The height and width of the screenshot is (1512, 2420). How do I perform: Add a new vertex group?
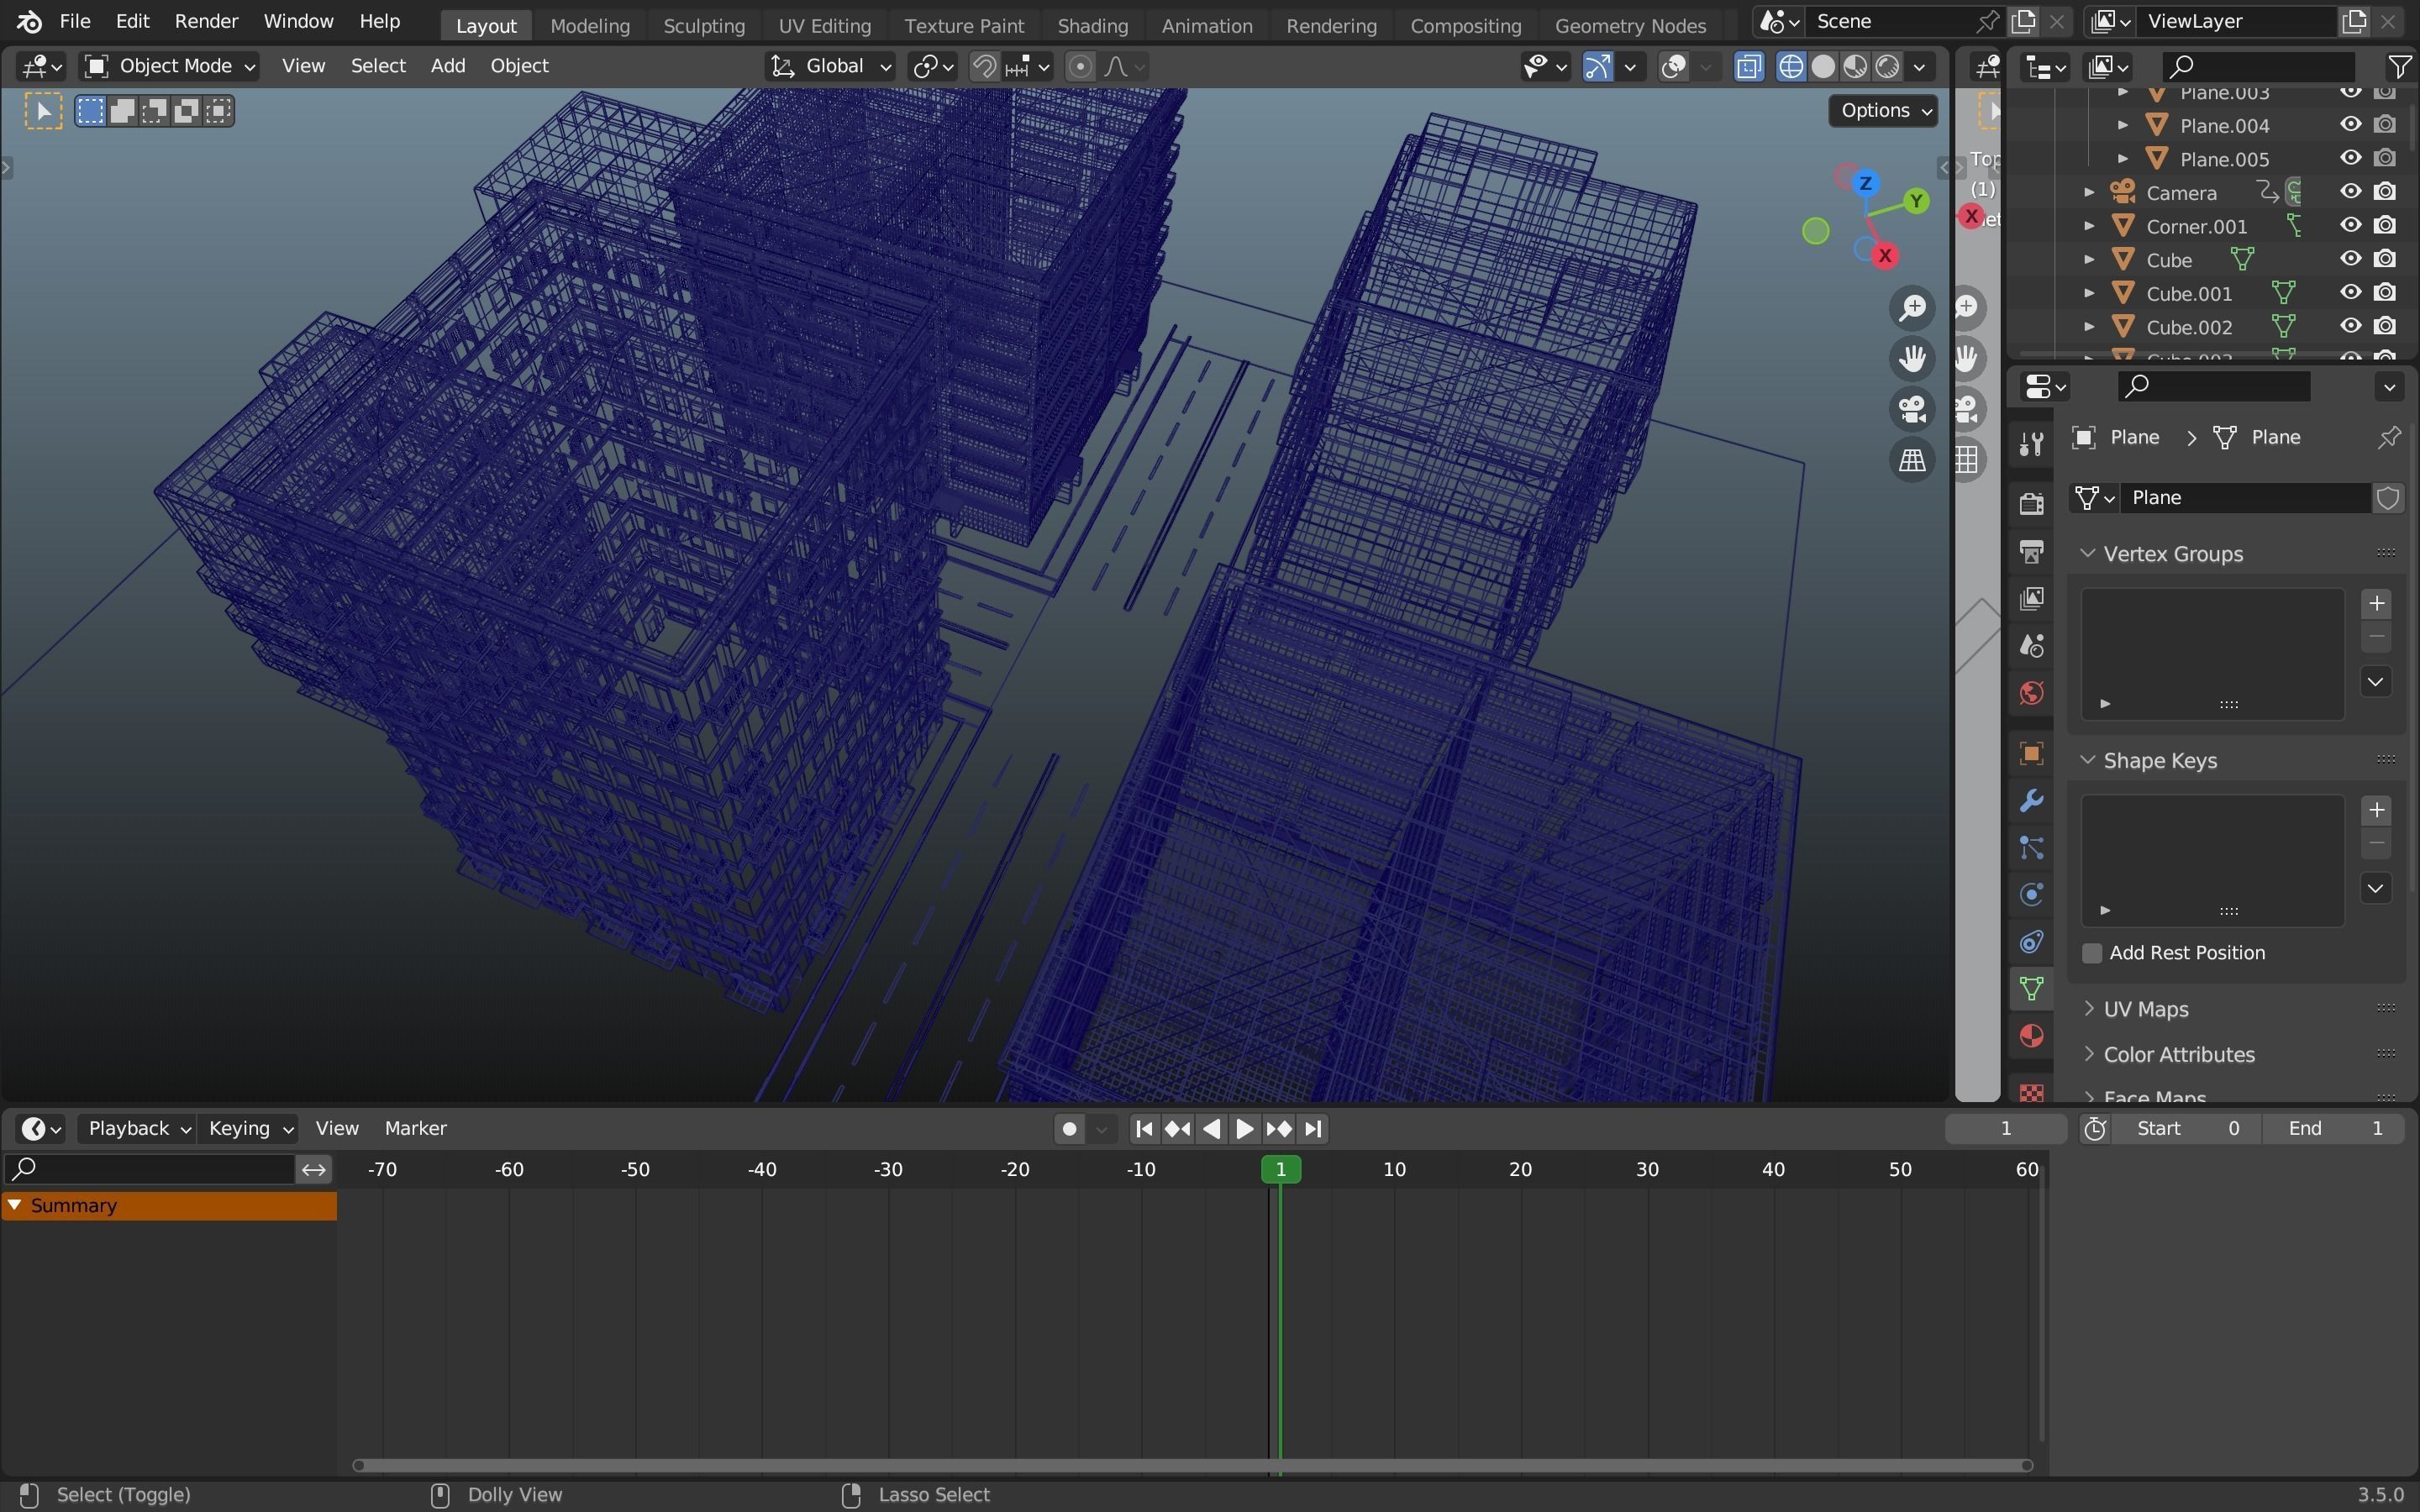(x=2376, y=603)
